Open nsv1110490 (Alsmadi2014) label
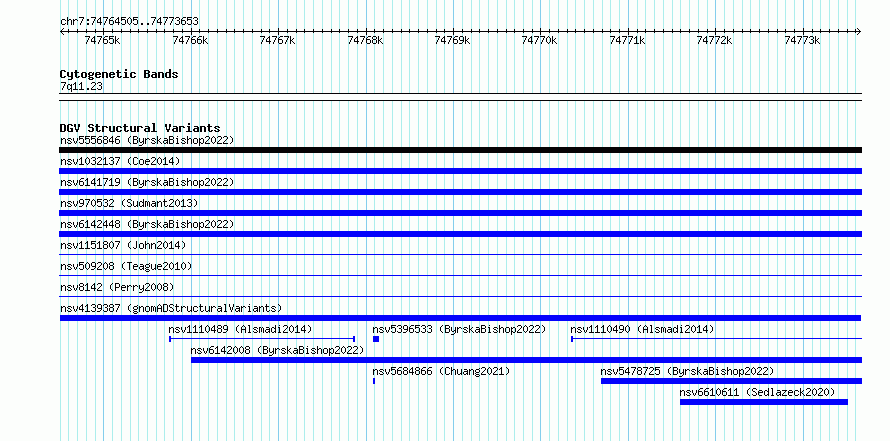The height and width of the screenshot is (441, 890). click(x=643, y=329)
